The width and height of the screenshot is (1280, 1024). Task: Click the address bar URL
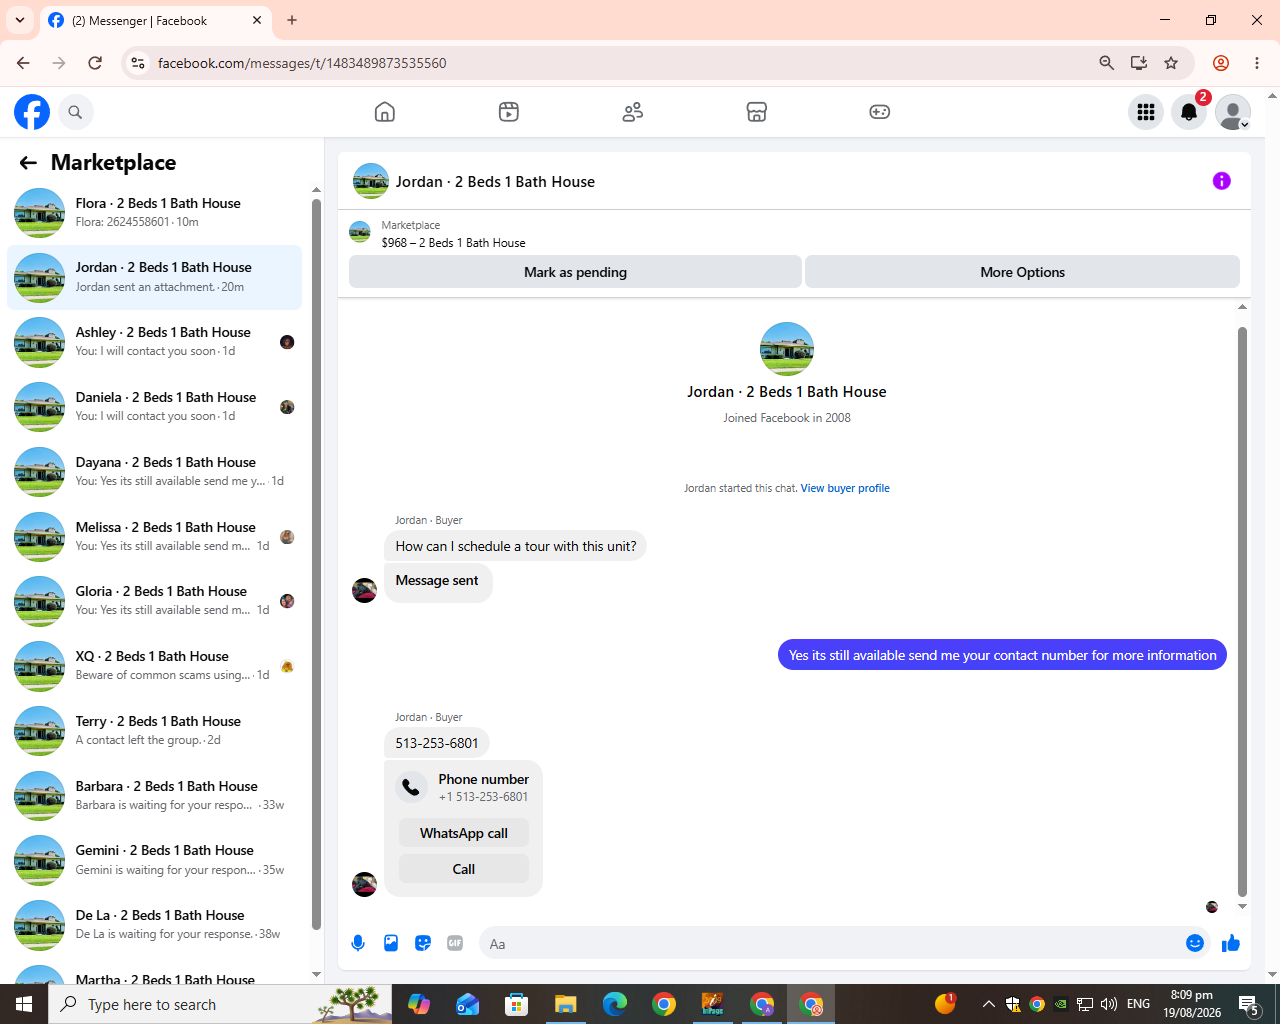coord(302,63)
